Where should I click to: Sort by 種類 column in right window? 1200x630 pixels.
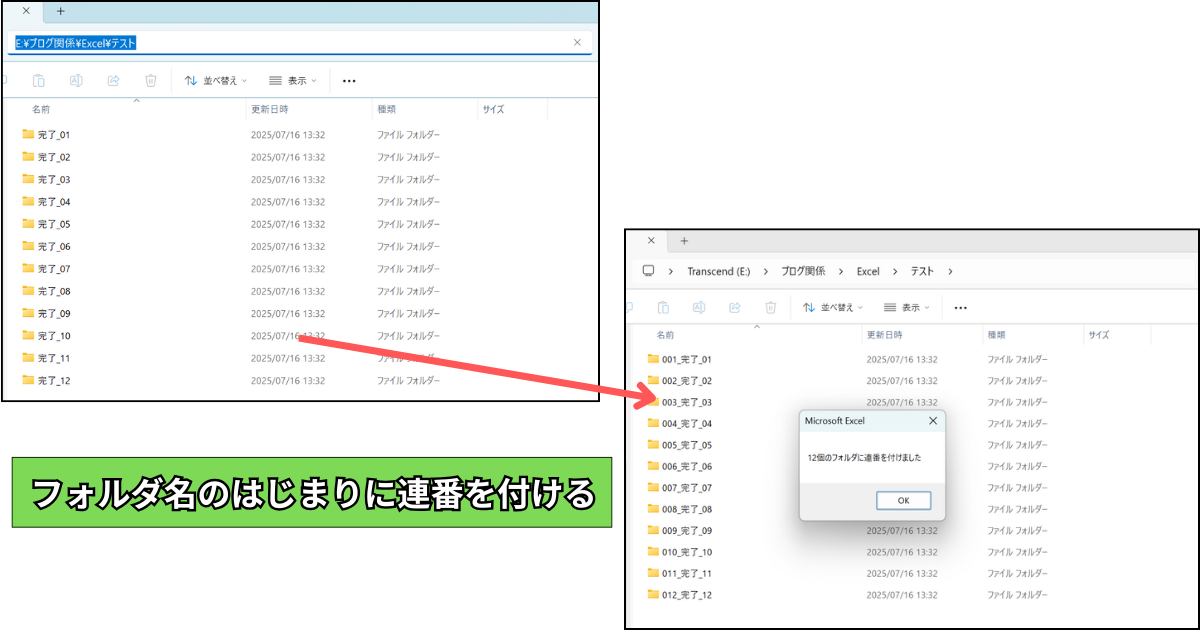(x=996, y=335)
